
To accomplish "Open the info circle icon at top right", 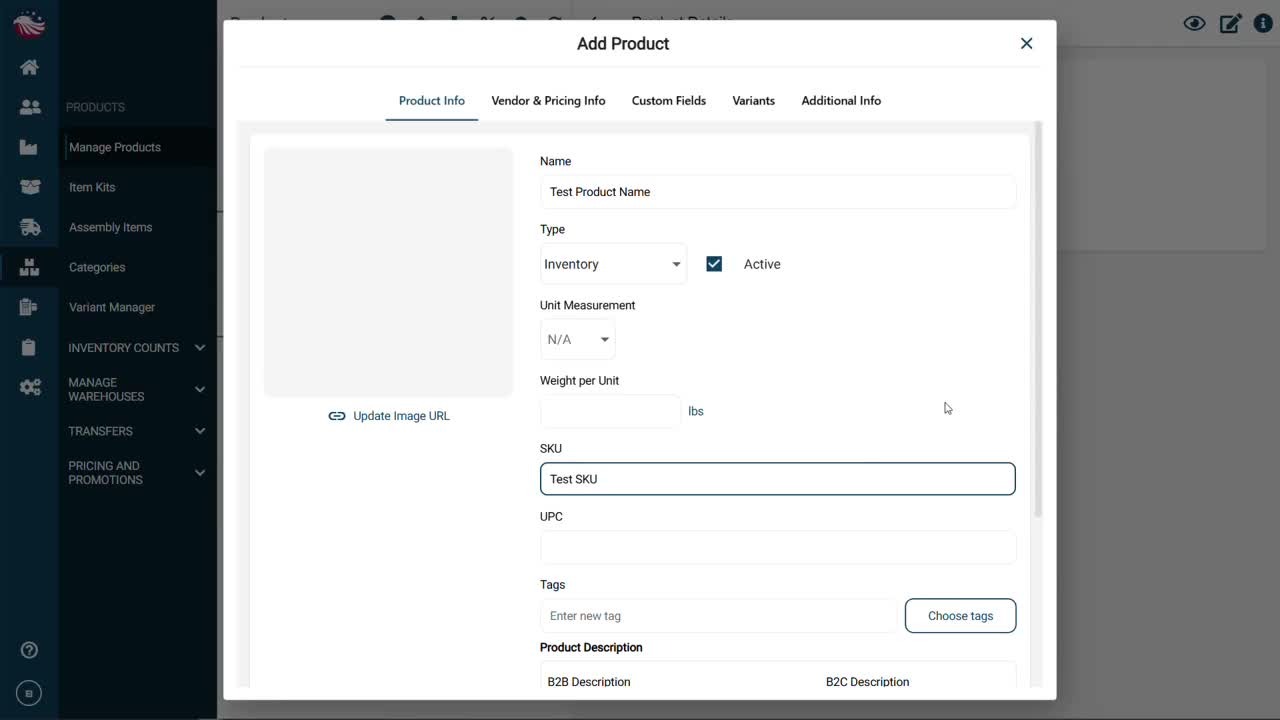I will tap(1263, 23).
